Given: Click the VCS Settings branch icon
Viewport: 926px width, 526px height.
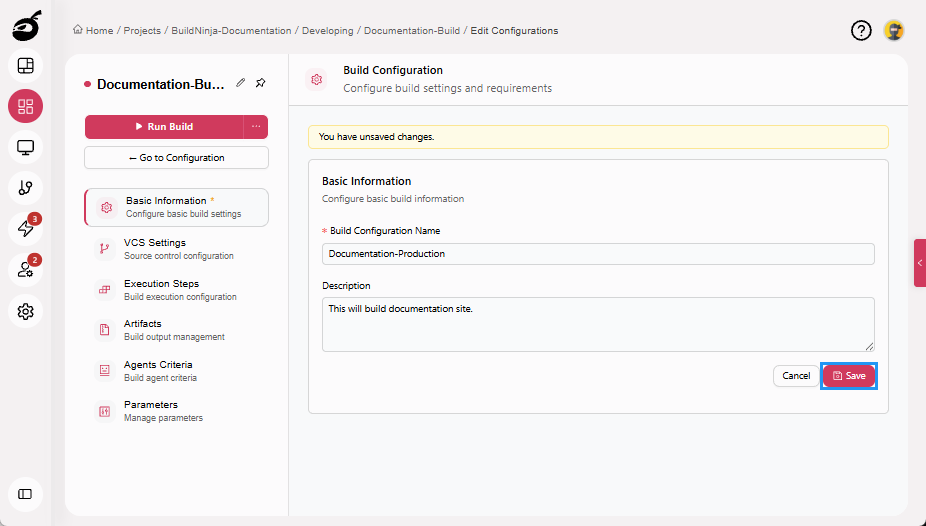Looking at the screenshot, I should (x=105, y=249).
